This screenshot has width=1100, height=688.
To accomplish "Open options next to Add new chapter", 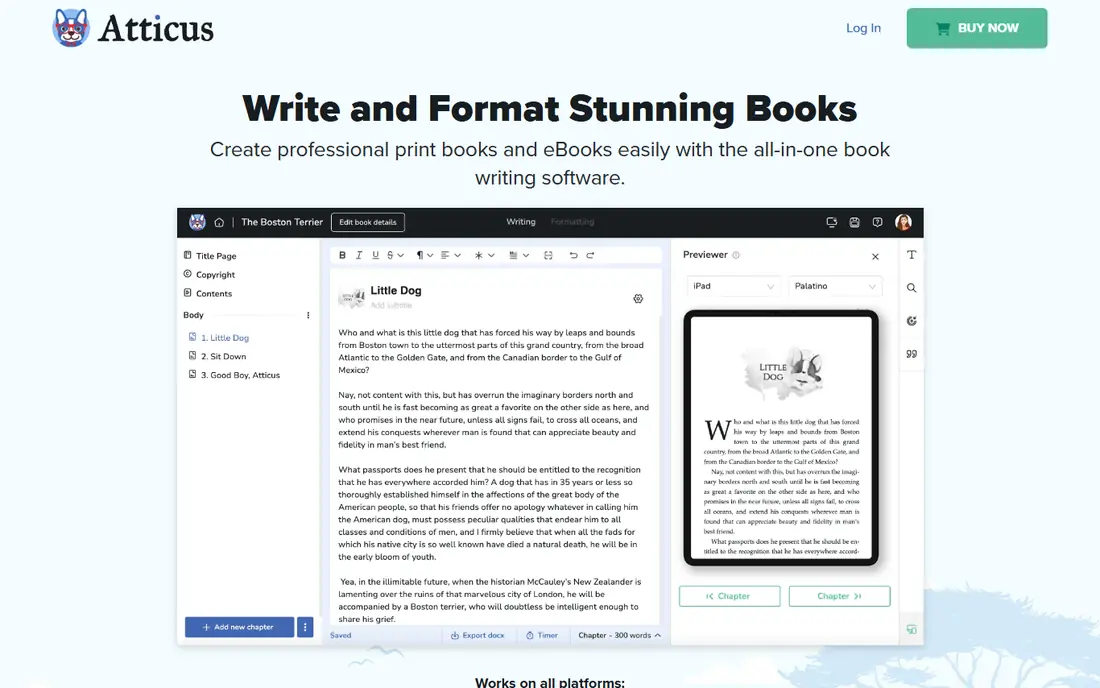I will tap(304, 627).
